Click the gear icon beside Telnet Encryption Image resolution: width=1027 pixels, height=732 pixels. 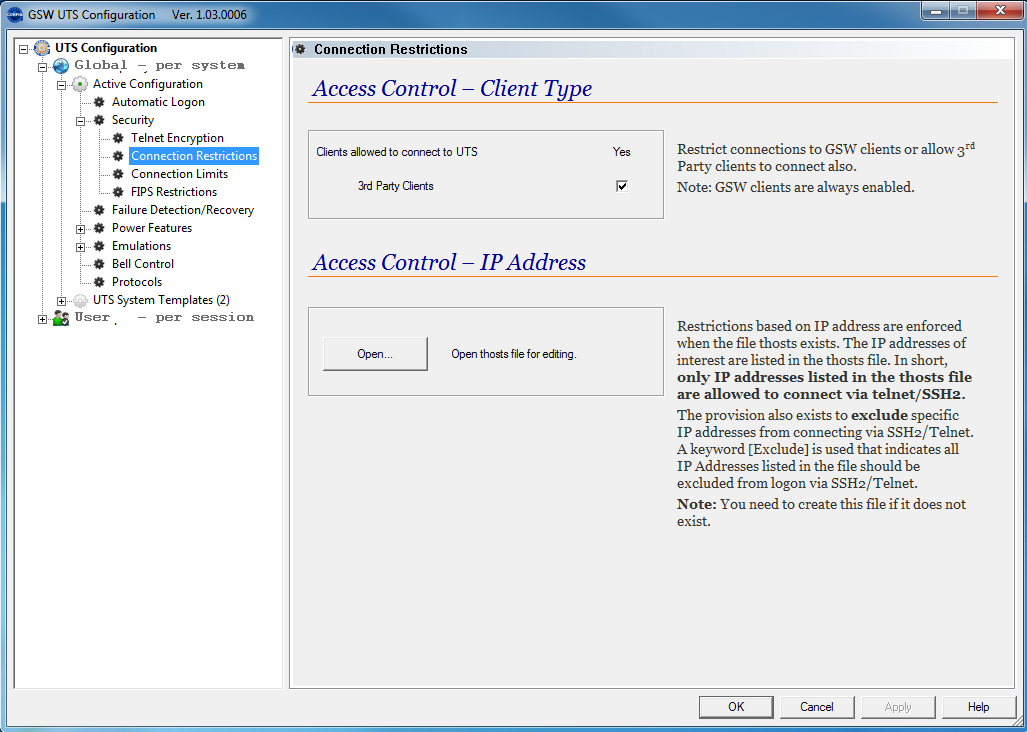point(118,138)
